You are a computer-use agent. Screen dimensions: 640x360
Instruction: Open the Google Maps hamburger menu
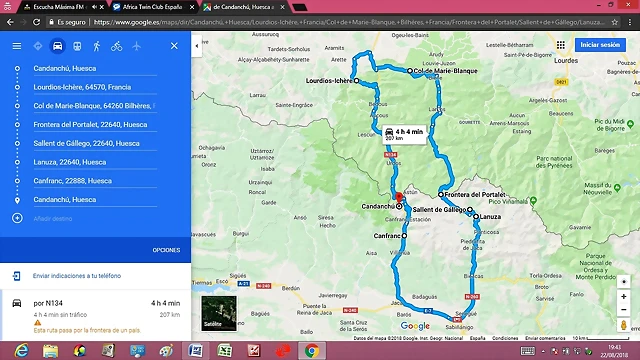click(17, 46)
